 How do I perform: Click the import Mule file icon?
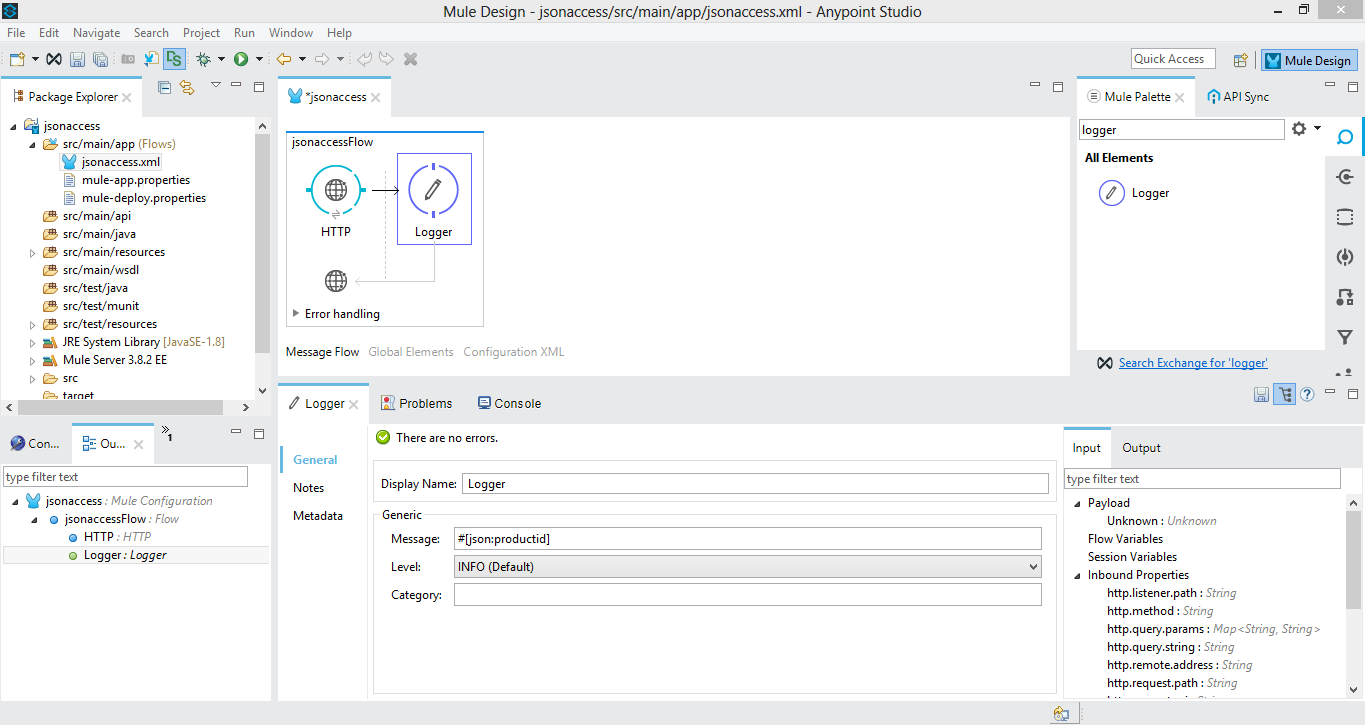(x=152, y=60)
